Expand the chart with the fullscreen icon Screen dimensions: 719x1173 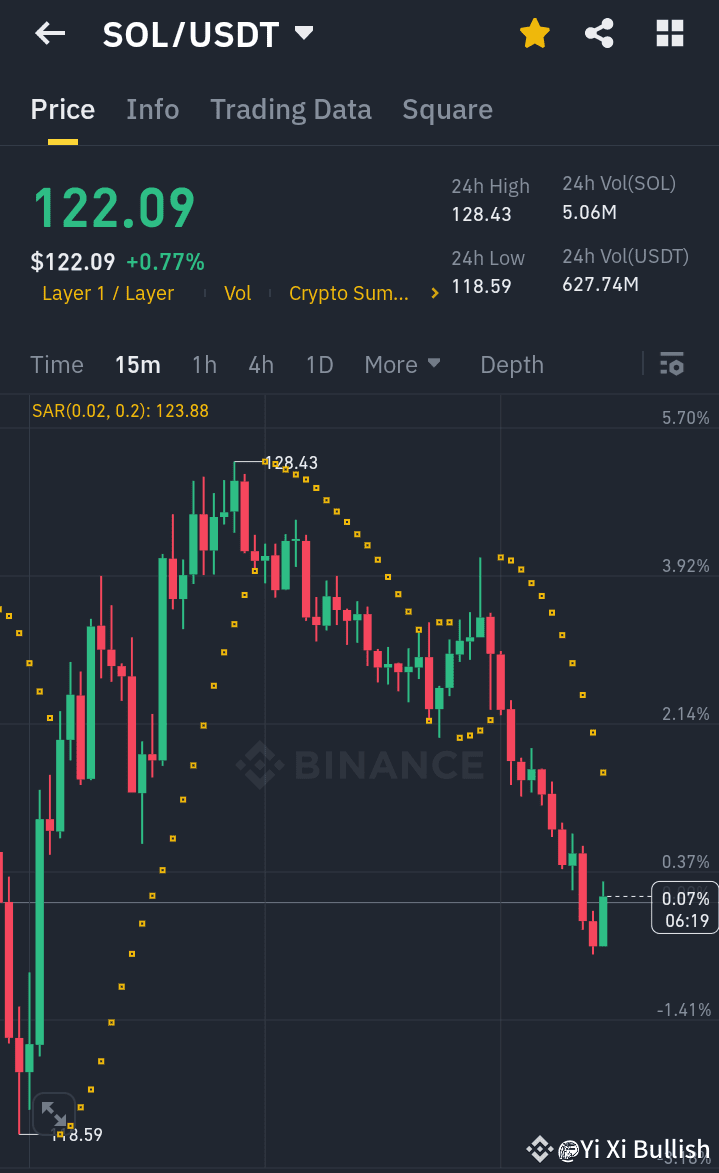(x=54, y=1112)
